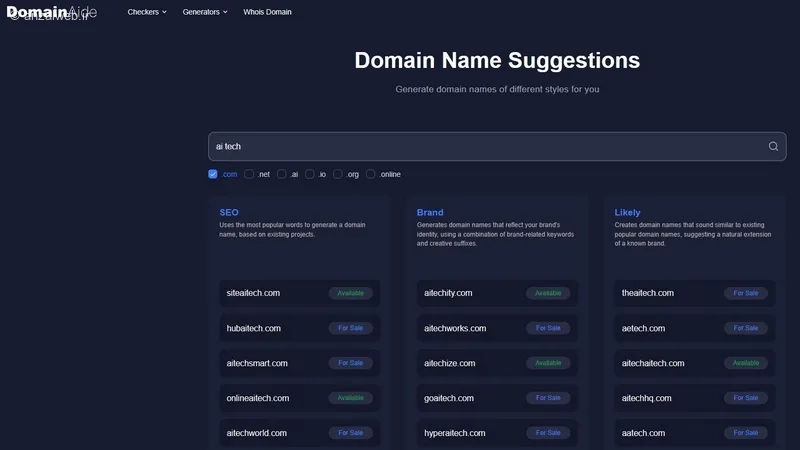The image size is (800, 450).
Task: Open aitechworld.com suggestion
Action: coord(257,433)
